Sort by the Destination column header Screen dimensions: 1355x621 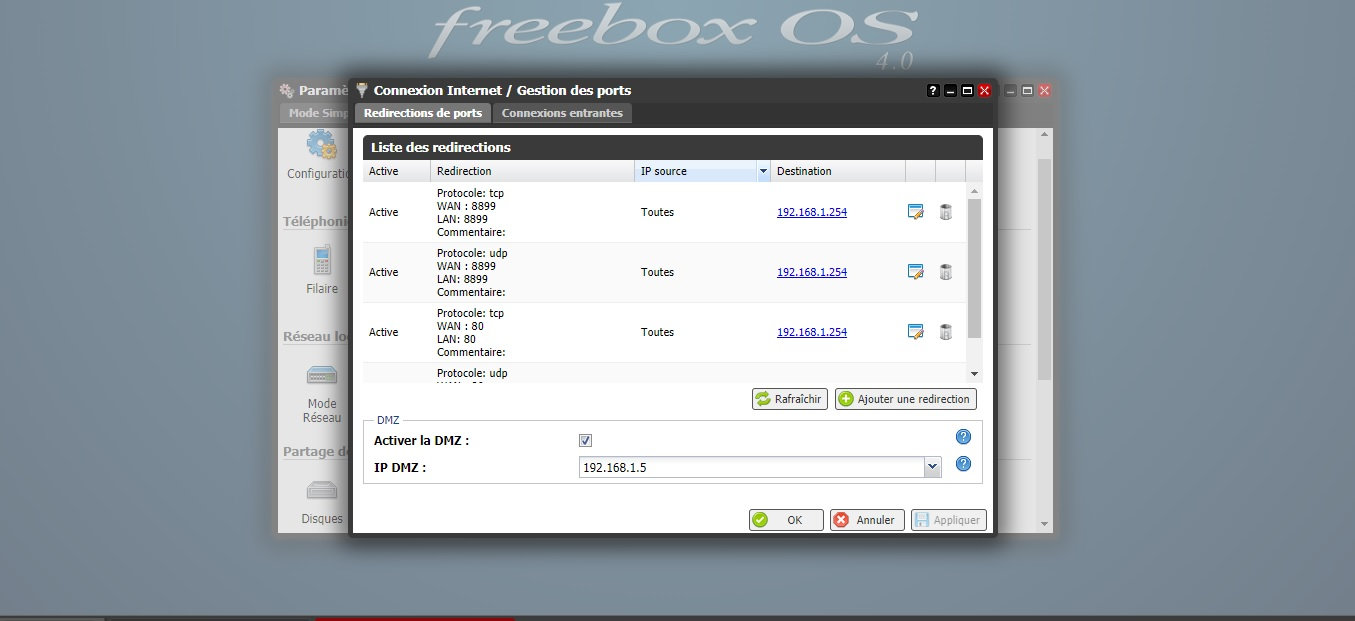[838, 171]
